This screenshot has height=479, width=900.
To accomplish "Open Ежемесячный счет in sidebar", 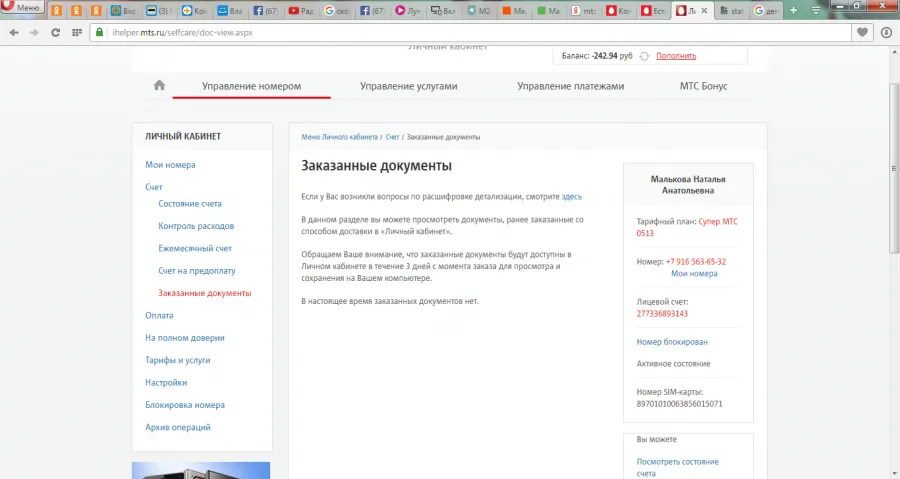I will [x=195, y=248].
